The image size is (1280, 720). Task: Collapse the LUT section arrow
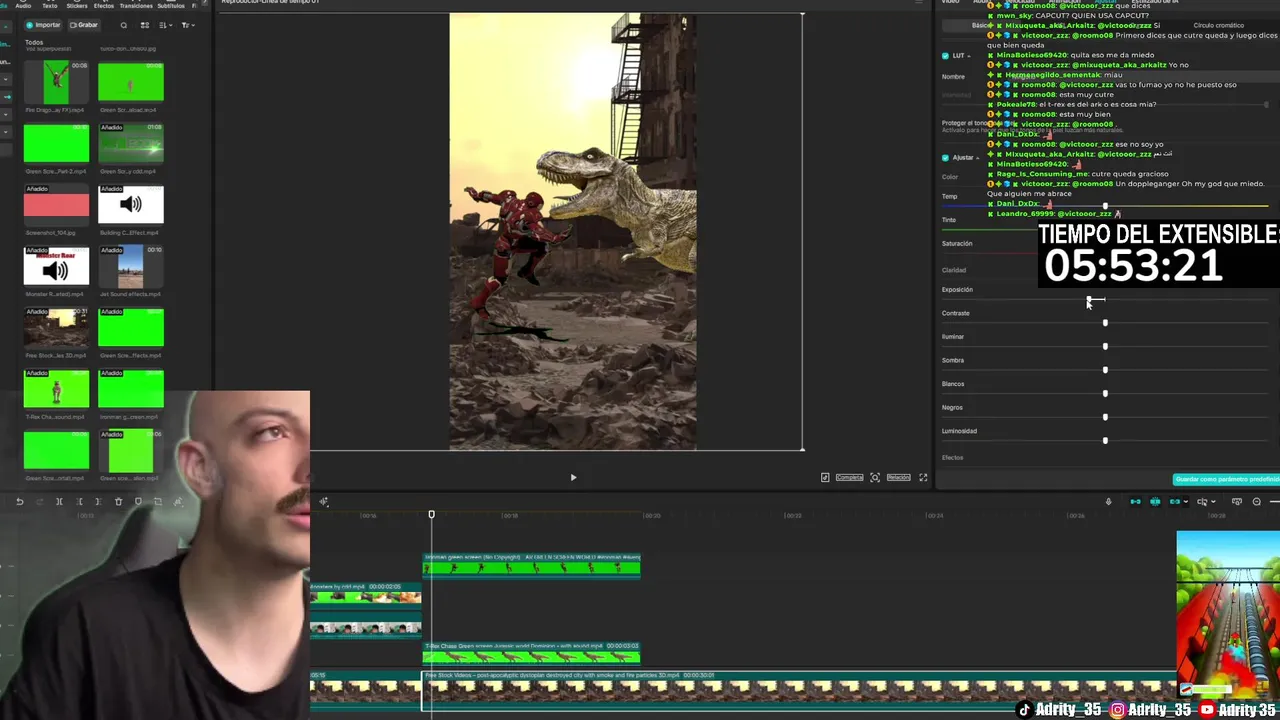tap(971, 56)
